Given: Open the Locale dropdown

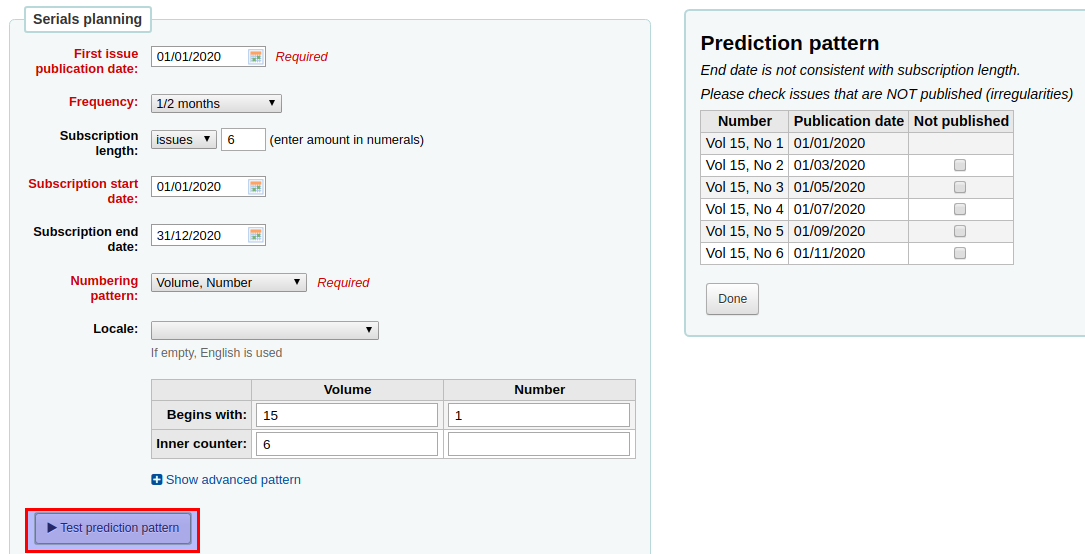Looking at the screenshot, I should click(264, 330).
